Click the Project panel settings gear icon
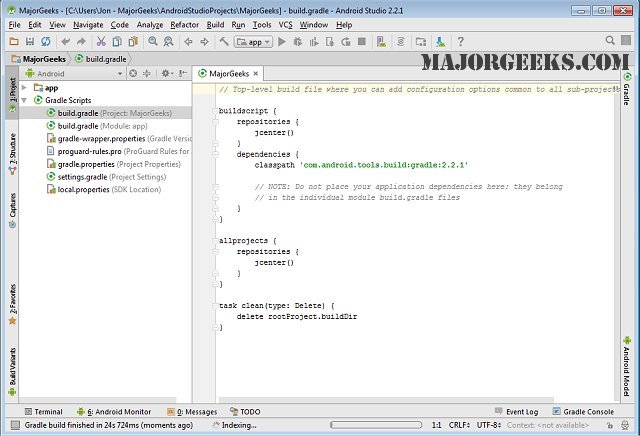The height and width of the screenshot is (436, 640). pos(166,74)
